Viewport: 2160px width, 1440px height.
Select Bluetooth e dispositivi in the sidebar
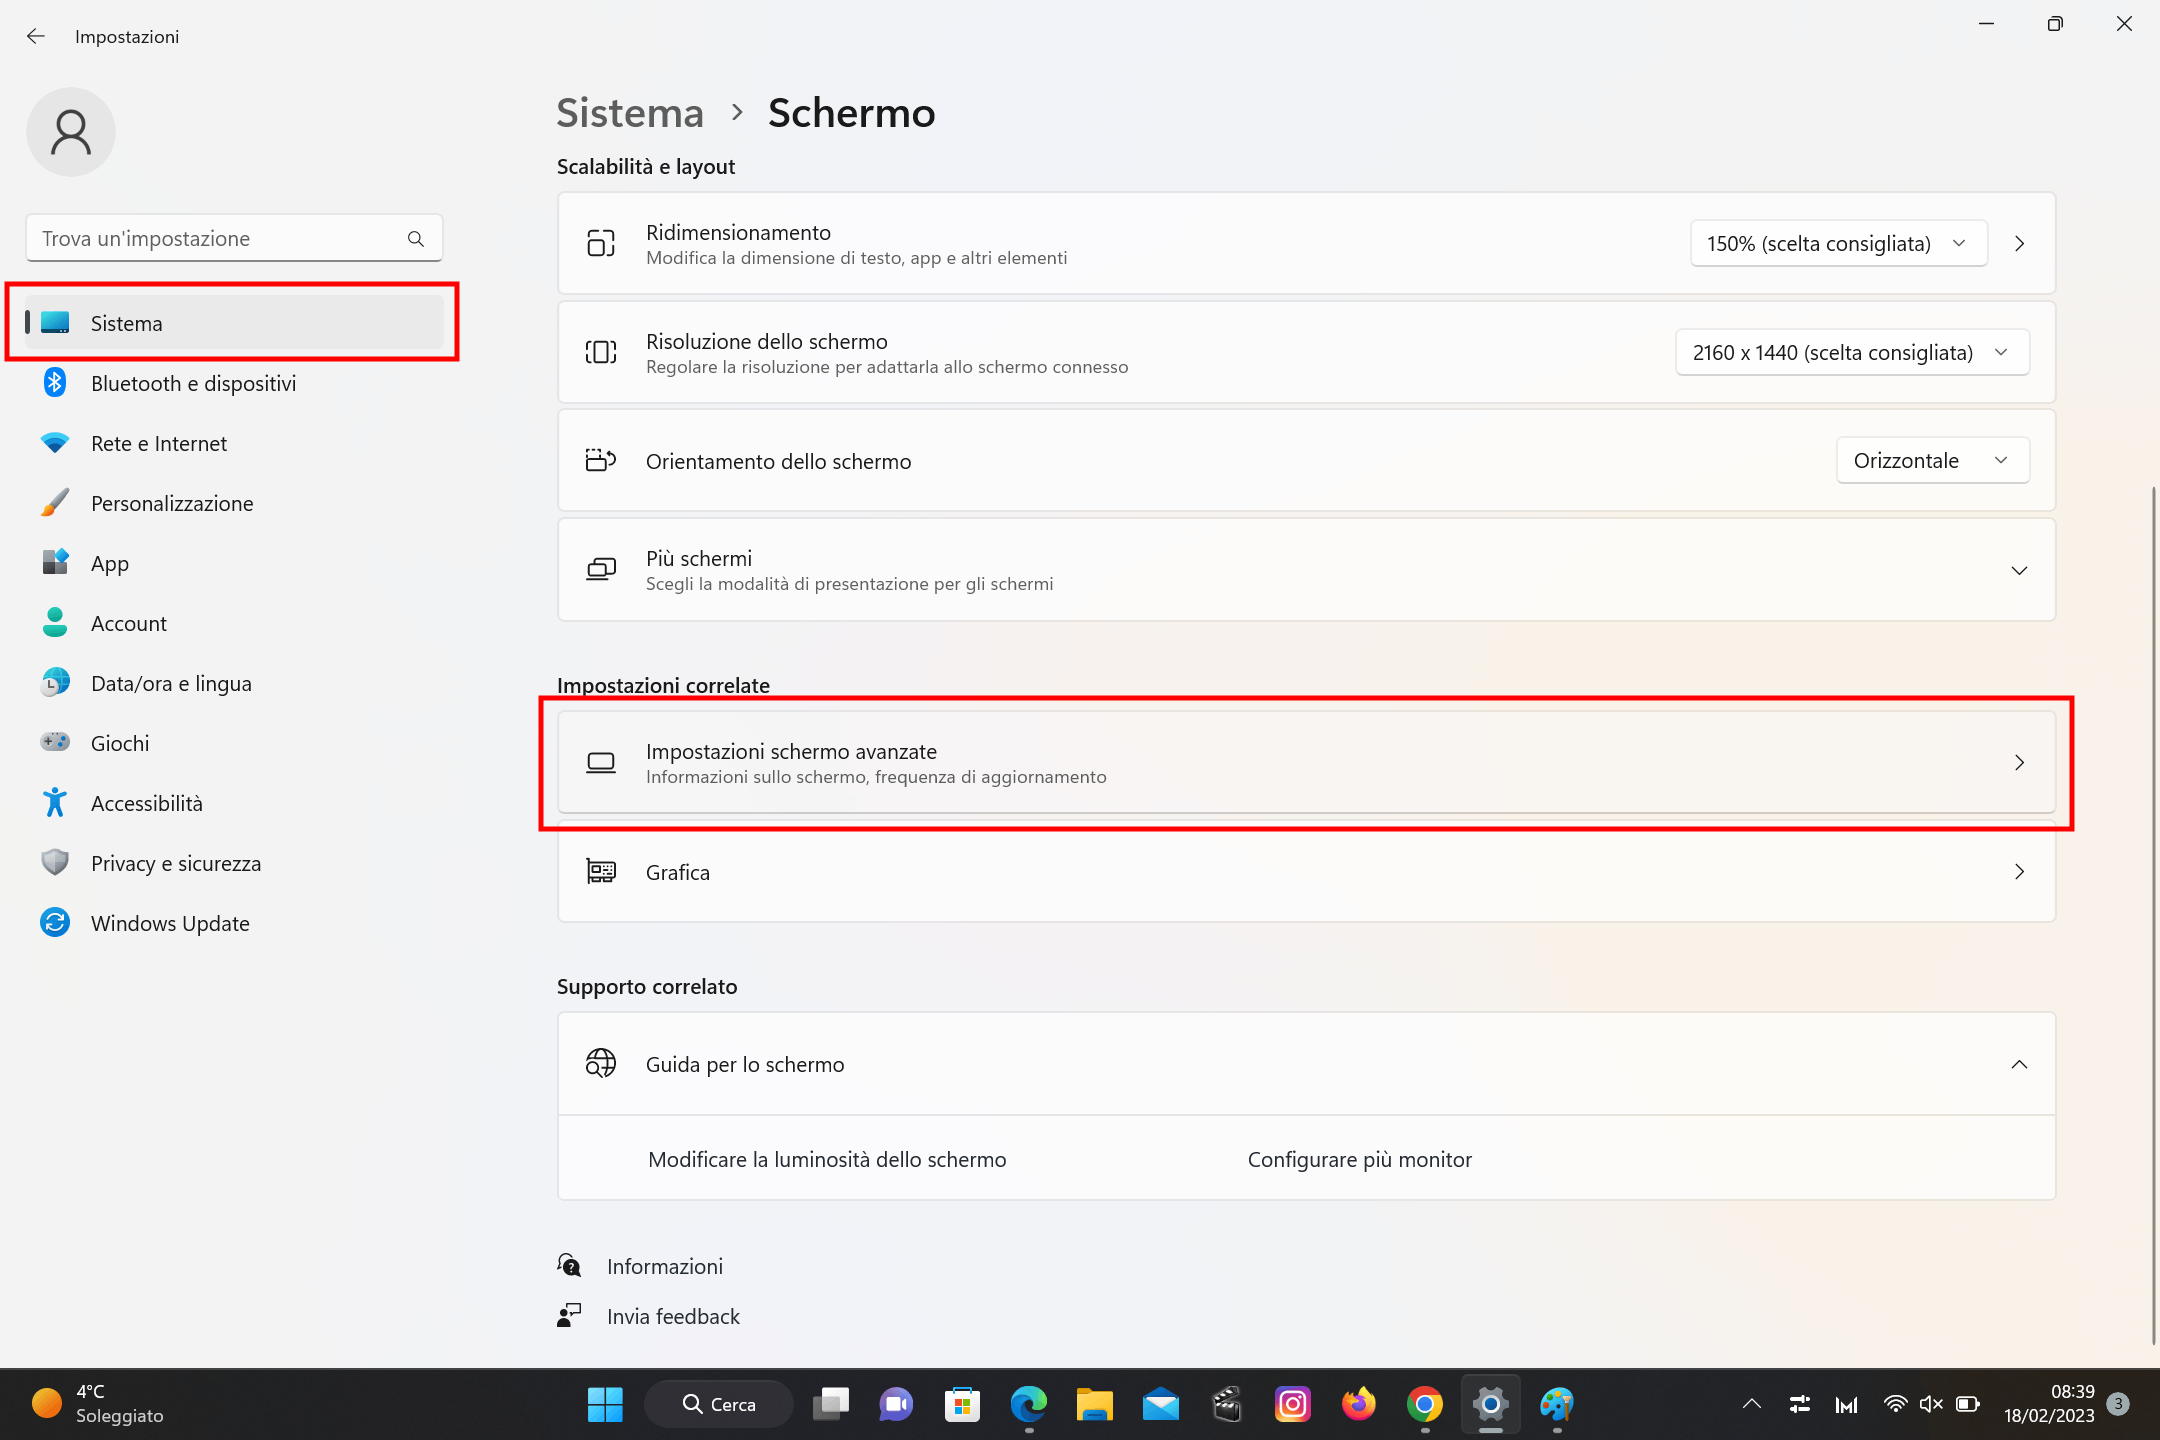tap(193, 383)
